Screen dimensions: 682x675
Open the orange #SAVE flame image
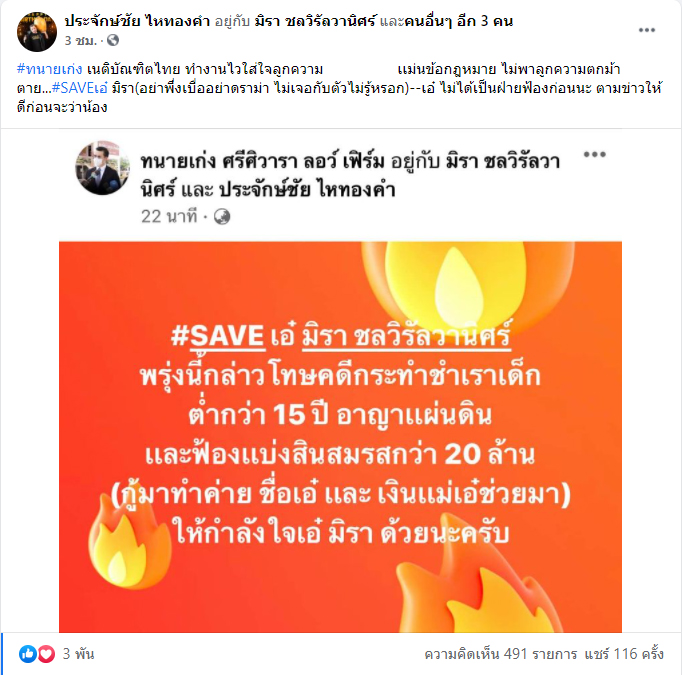340,437
